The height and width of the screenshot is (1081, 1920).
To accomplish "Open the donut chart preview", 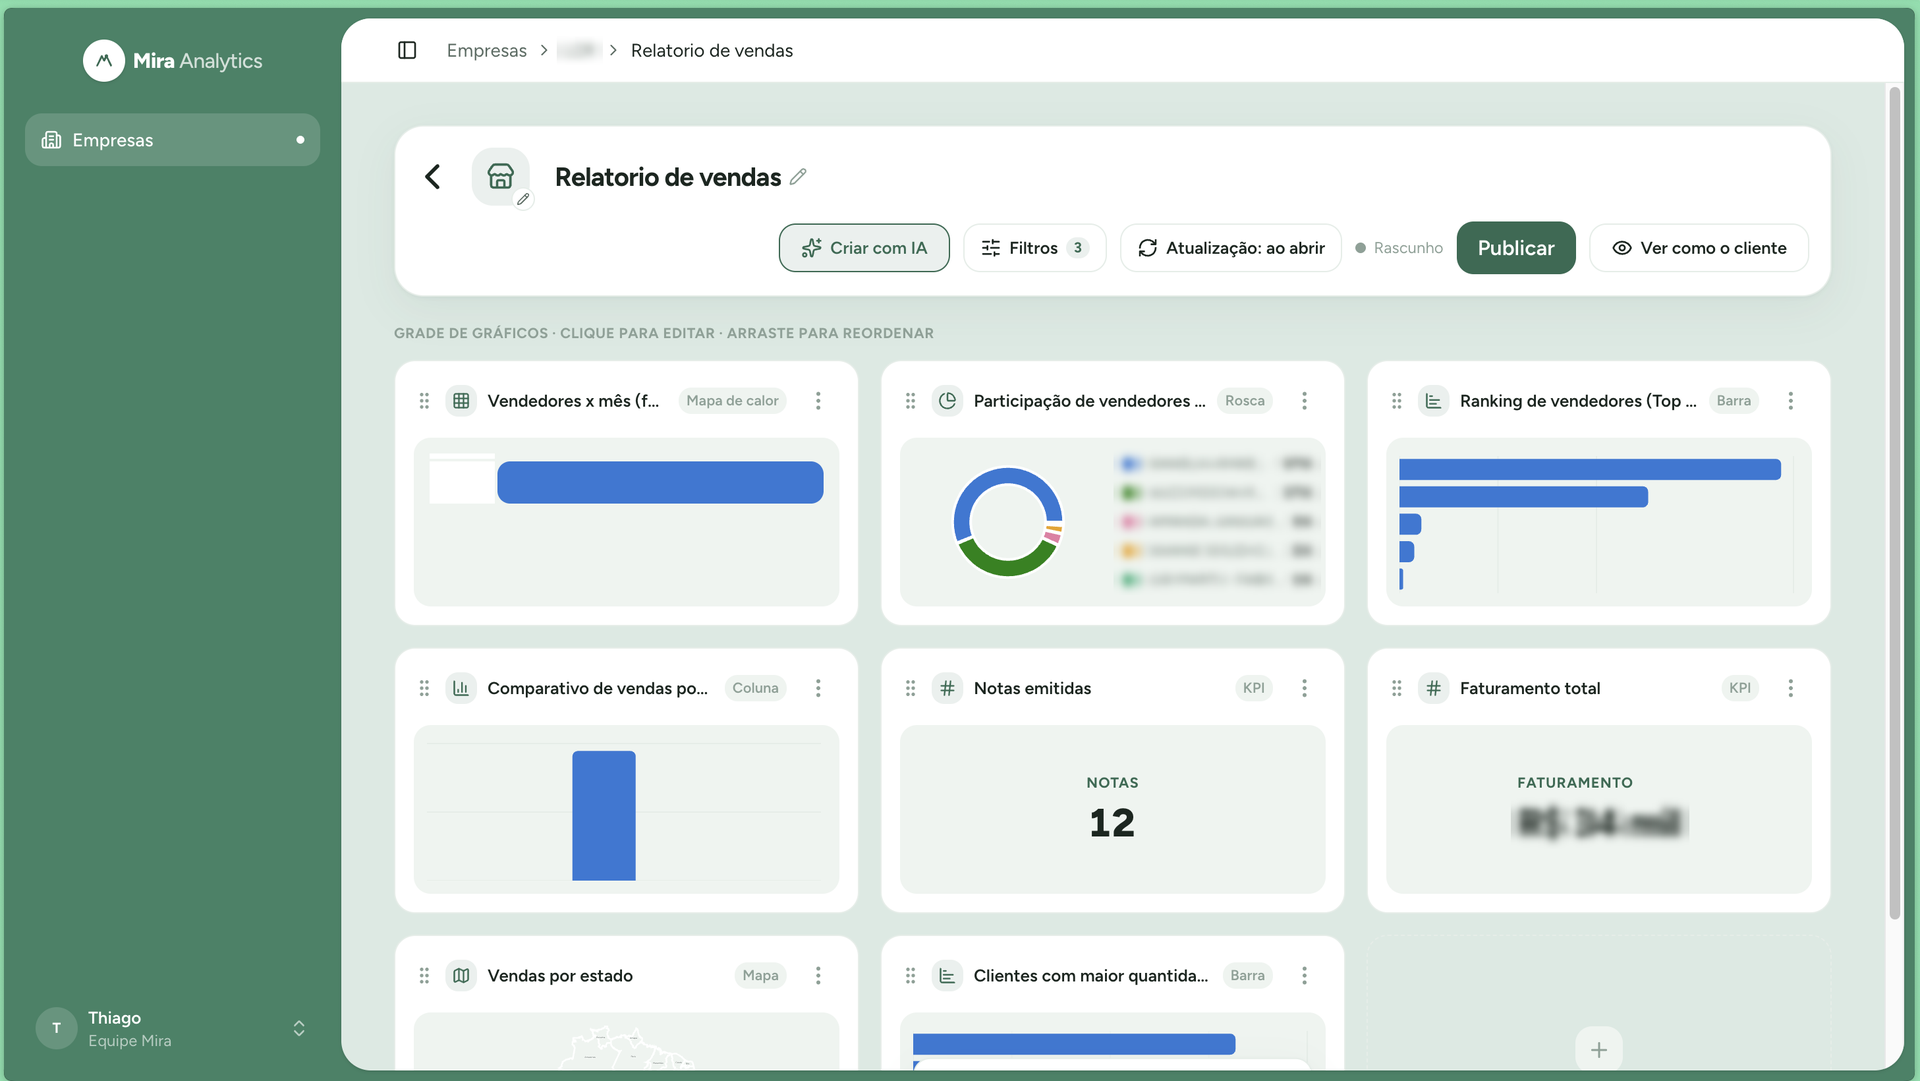I will click(1112, 522).
